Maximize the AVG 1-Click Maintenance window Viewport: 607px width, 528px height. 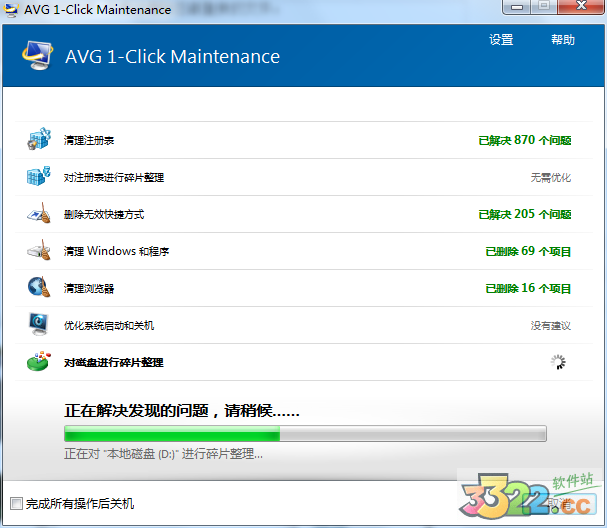click(544, 6)
